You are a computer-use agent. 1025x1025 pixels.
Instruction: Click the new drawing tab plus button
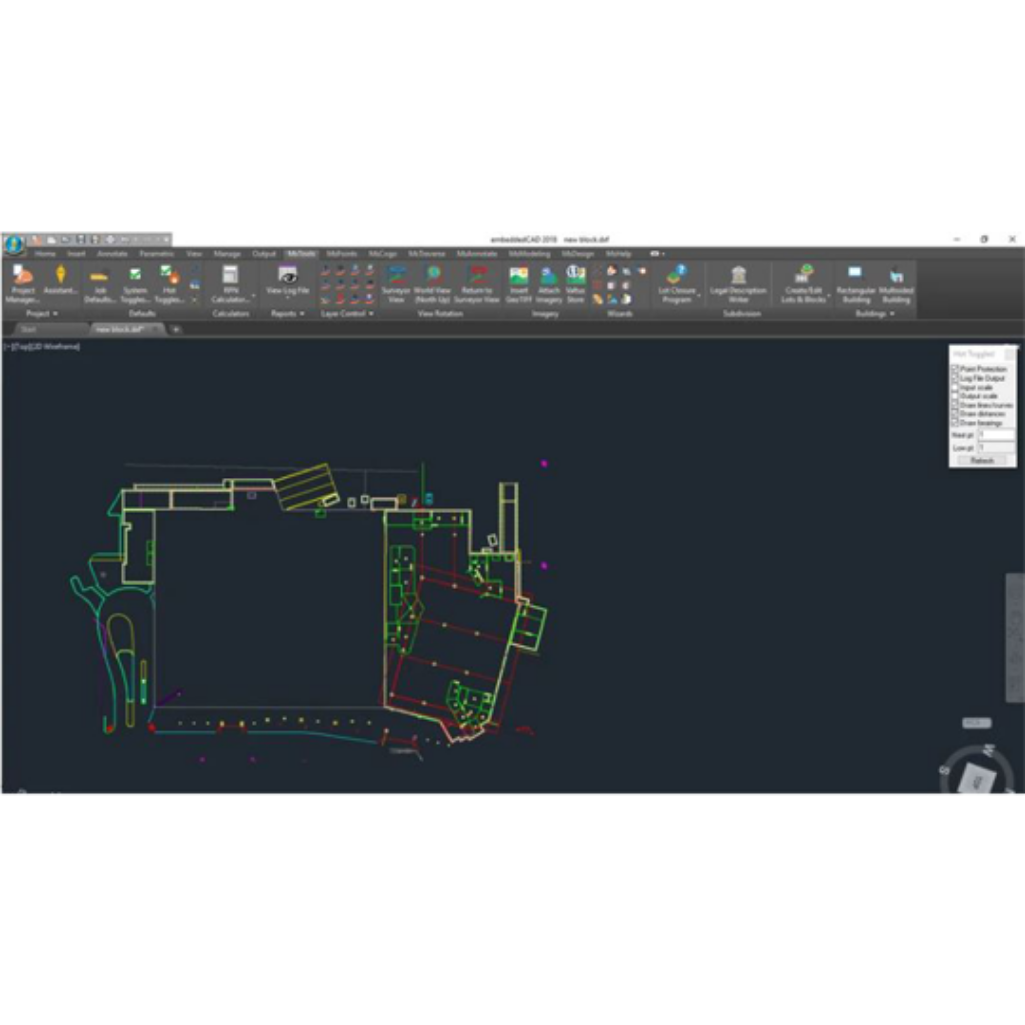pyautogui.click(x=176, y=329)
